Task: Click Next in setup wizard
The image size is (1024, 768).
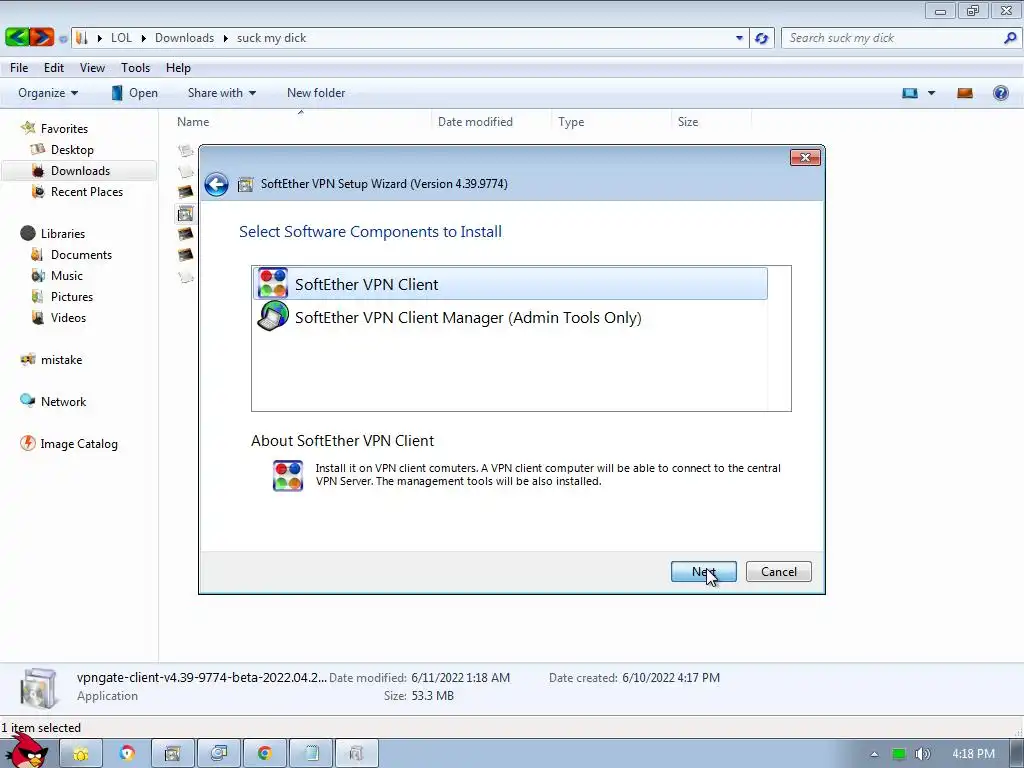Action: [703, 571]
